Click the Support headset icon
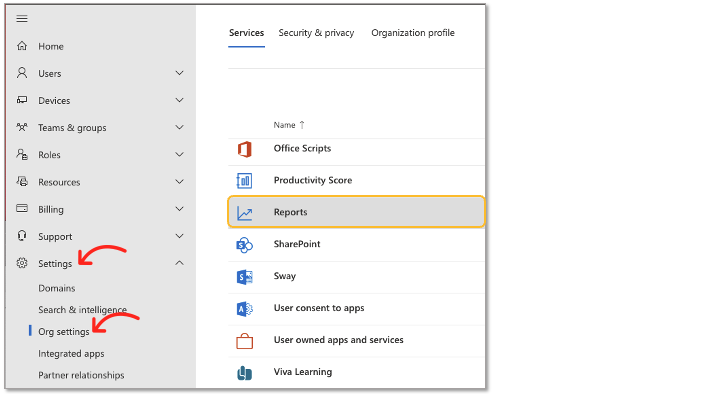This screenshot has width=706, height=394. point(22,235)
